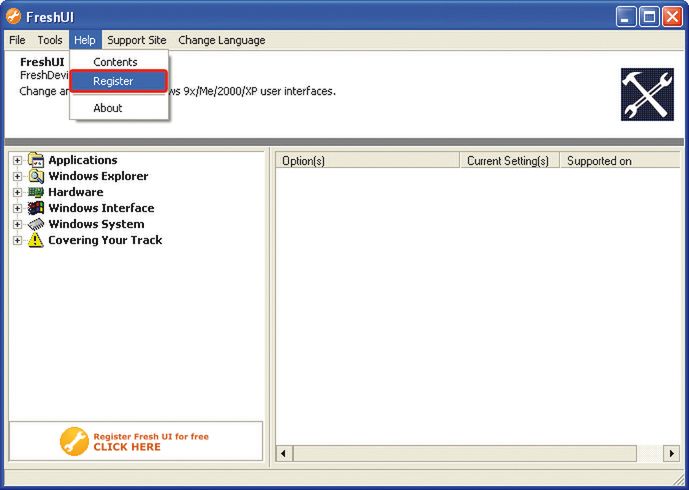
Task: Click the horizontal scrollbar left arrow
Action: point(284,453)
